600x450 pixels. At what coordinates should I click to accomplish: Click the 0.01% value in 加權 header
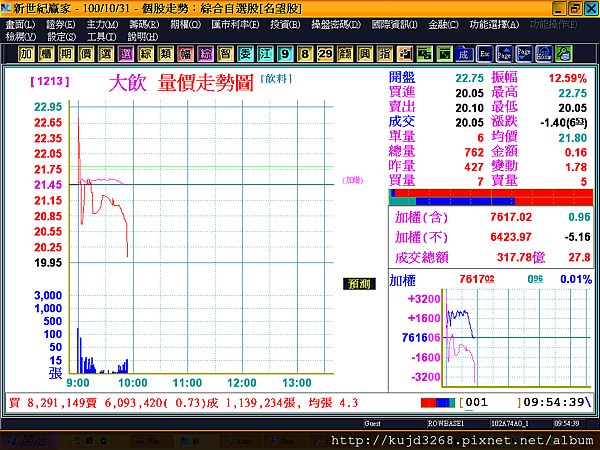[576, 279]
